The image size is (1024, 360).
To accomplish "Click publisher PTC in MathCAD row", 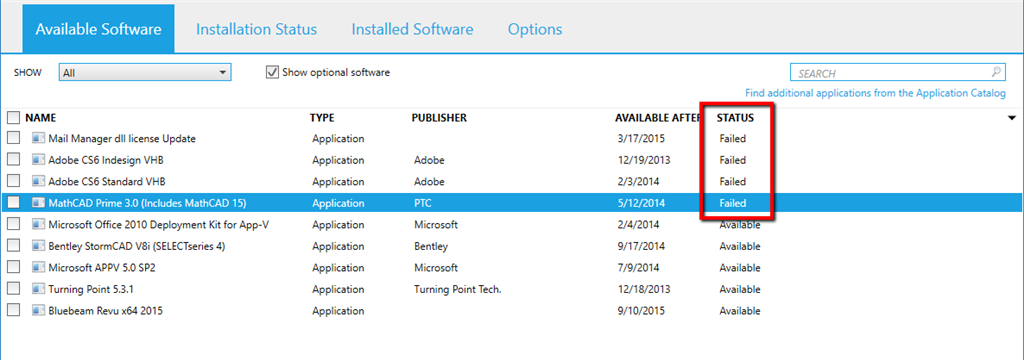I will tap(423, 203).
